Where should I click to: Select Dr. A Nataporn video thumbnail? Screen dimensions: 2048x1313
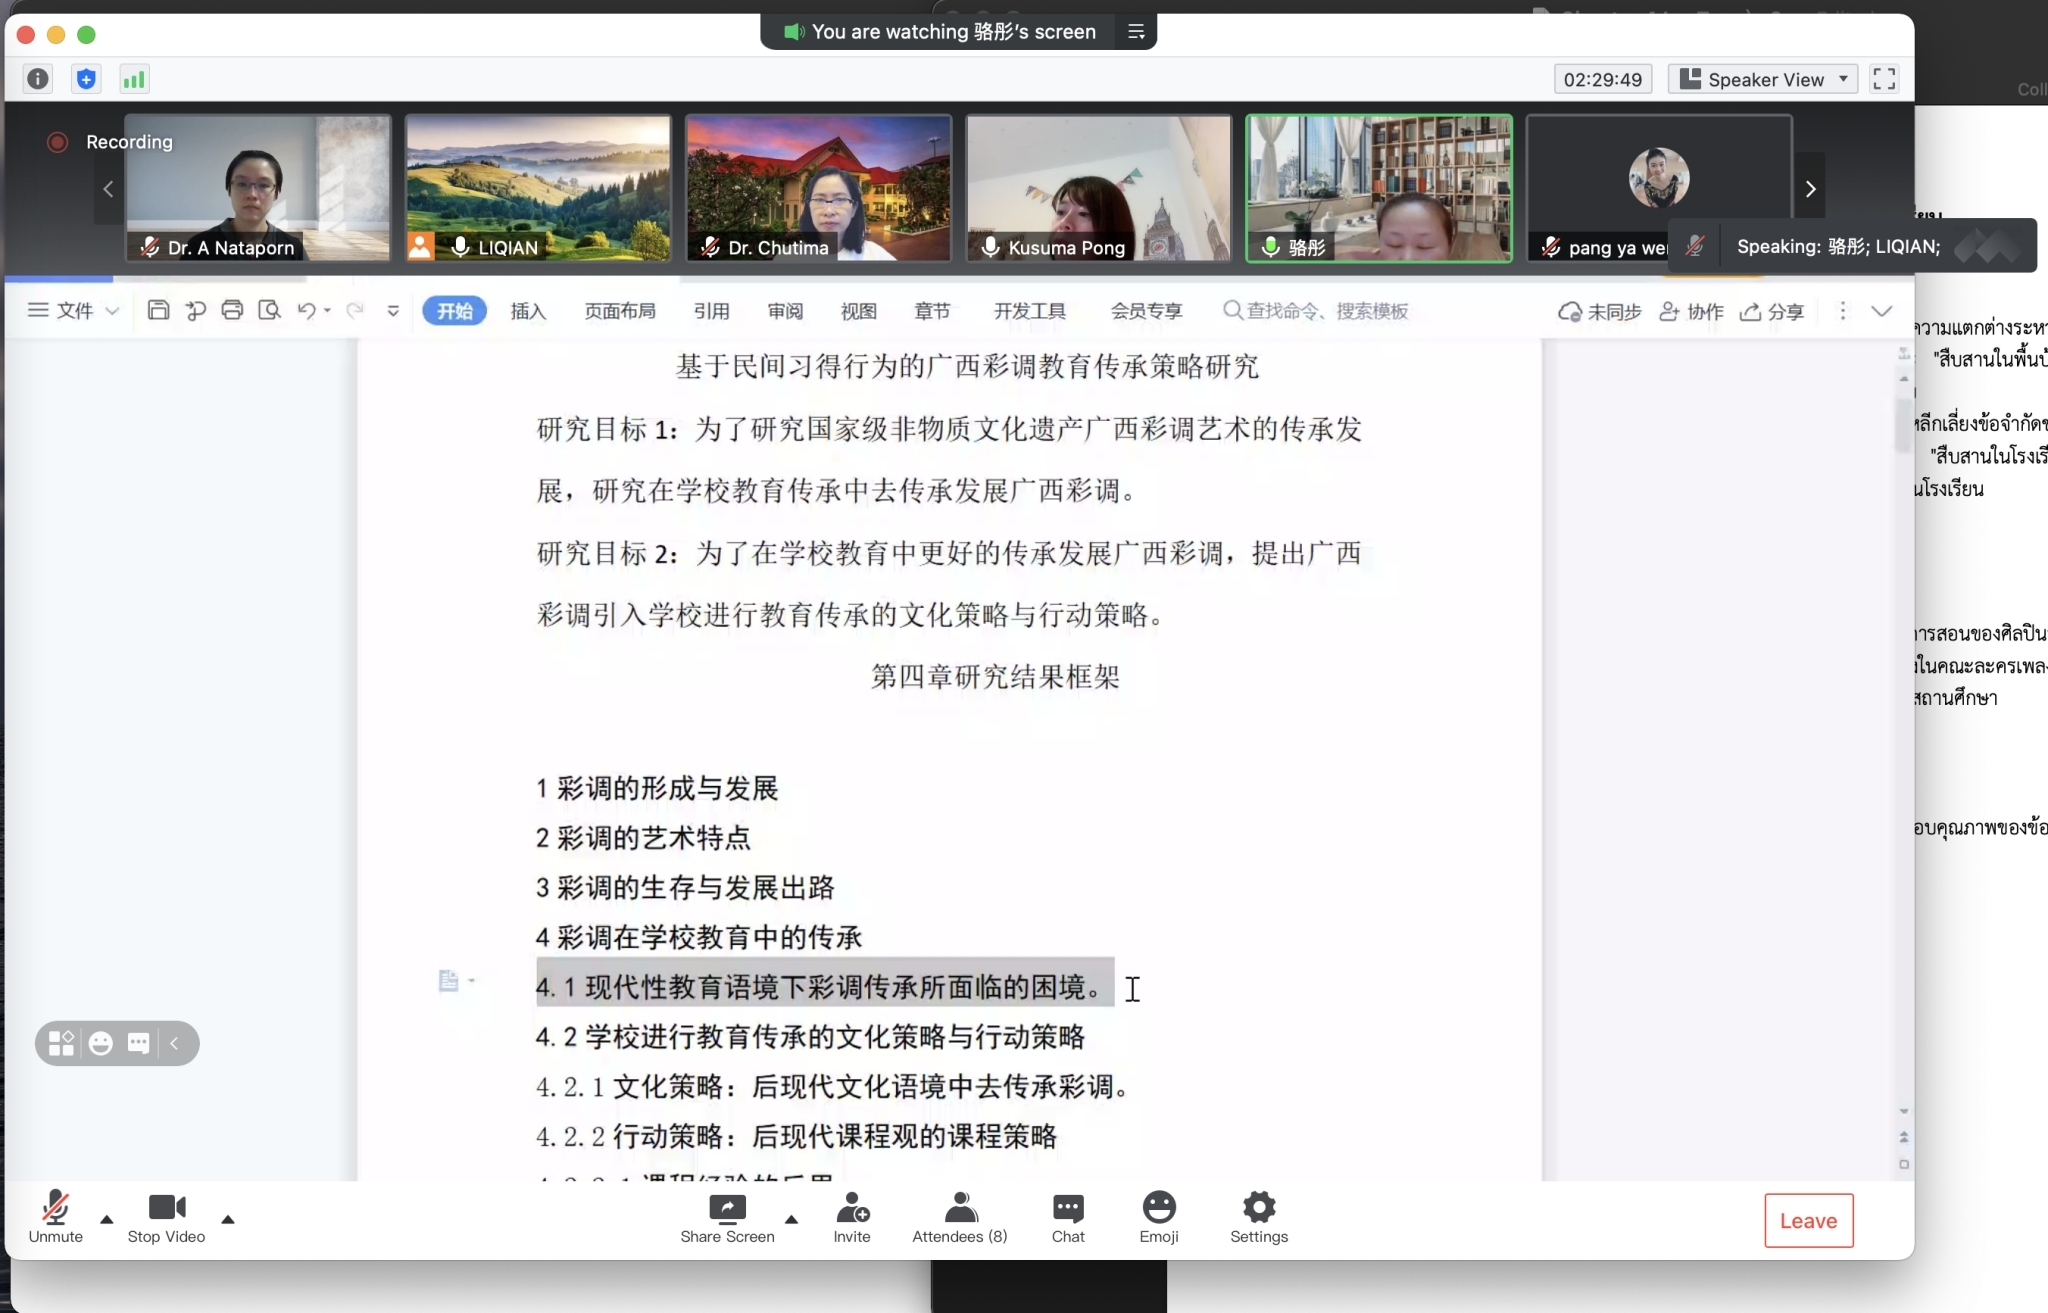[x=257, y=188]
